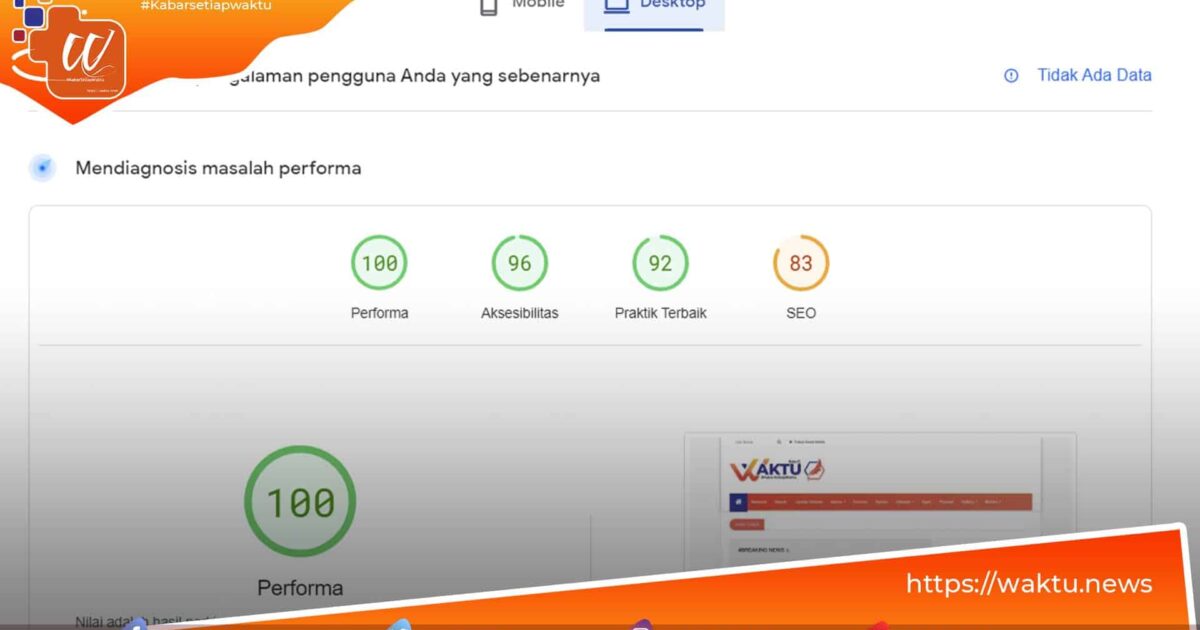Open the Tidak Ada Data link
This screenshot has height=630, width=1200.
[1092, 75]
